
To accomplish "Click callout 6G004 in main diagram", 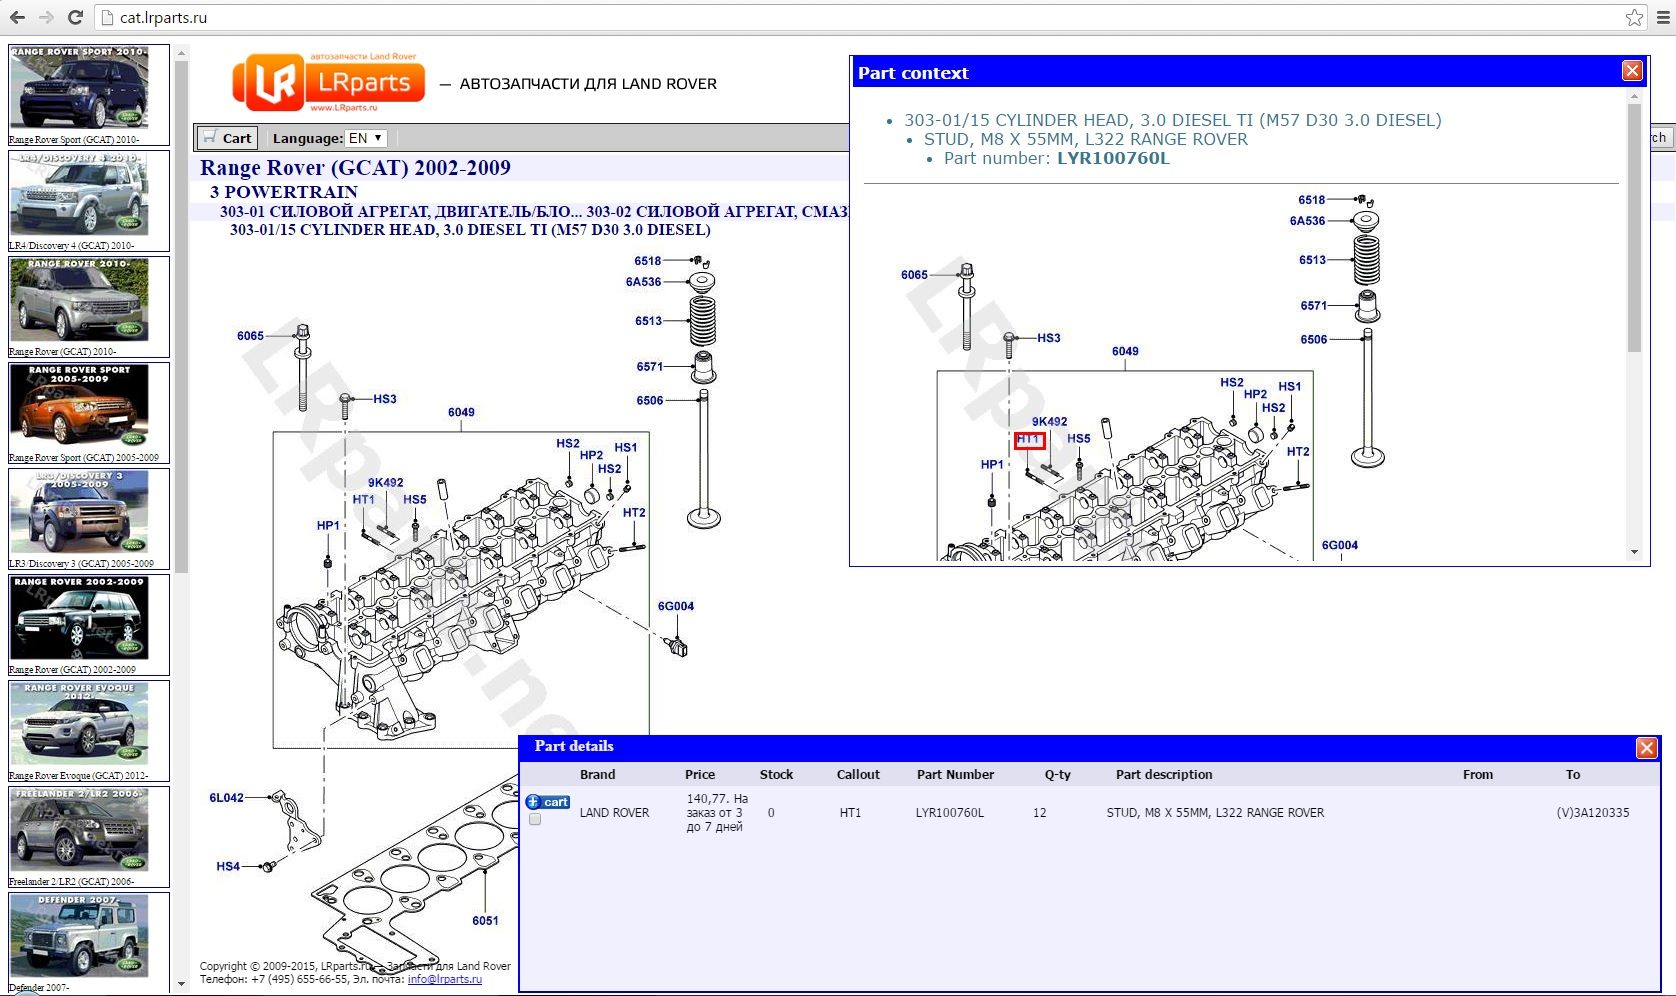I will [x=675, y=606].
